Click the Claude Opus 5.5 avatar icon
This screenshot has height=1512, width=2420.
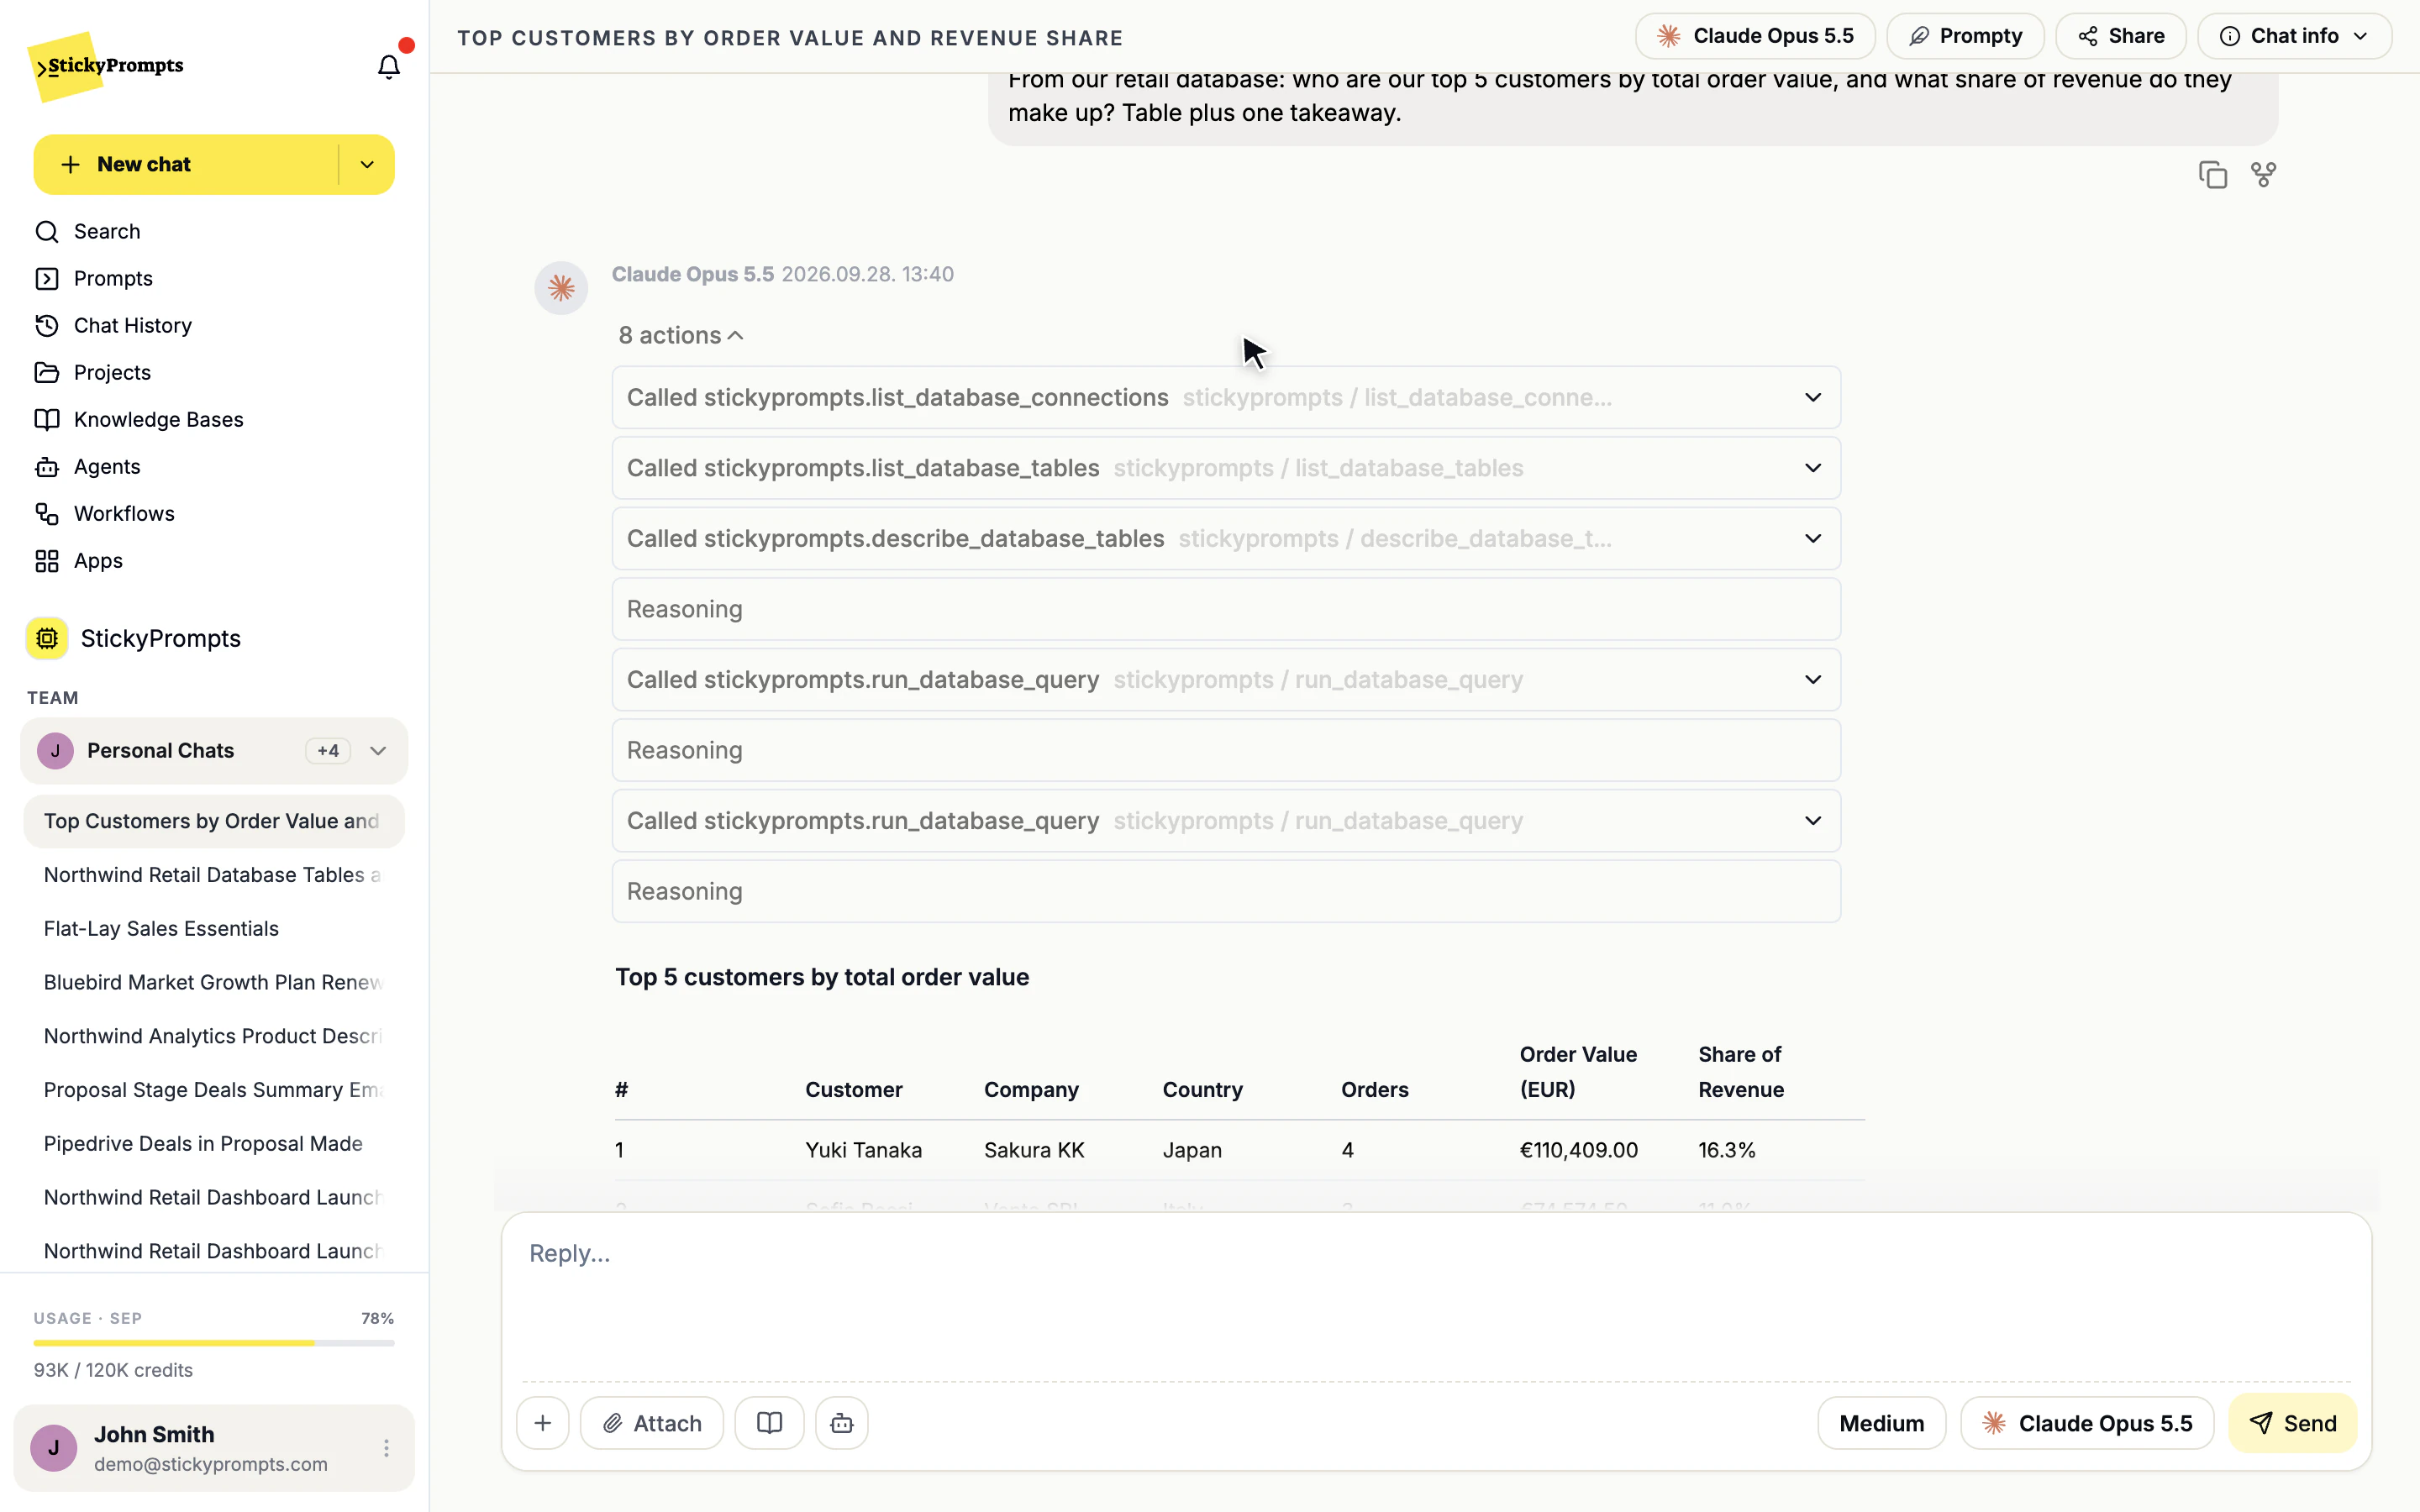[x=561, y=288]
